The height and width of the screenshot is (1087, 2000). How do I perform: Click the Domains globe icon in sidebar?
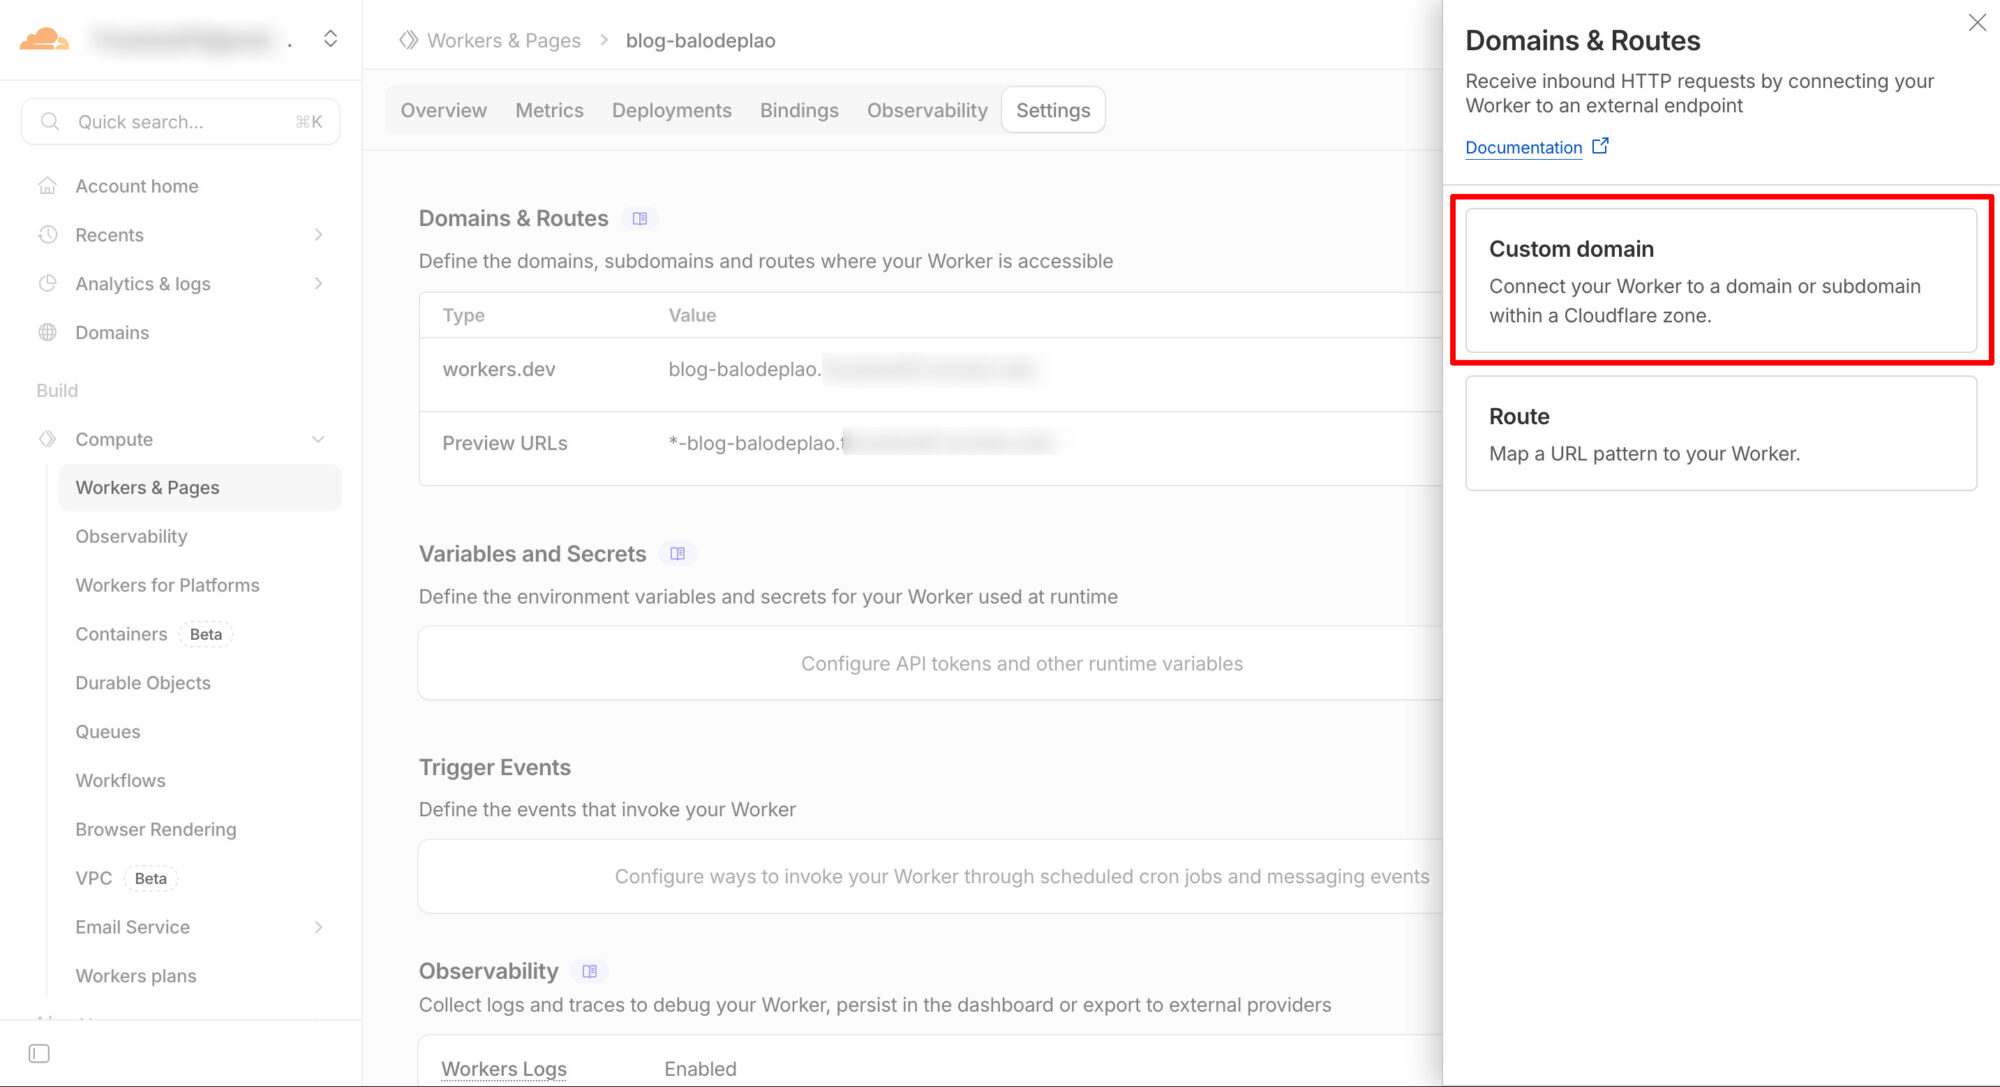[x=47, y=332]
